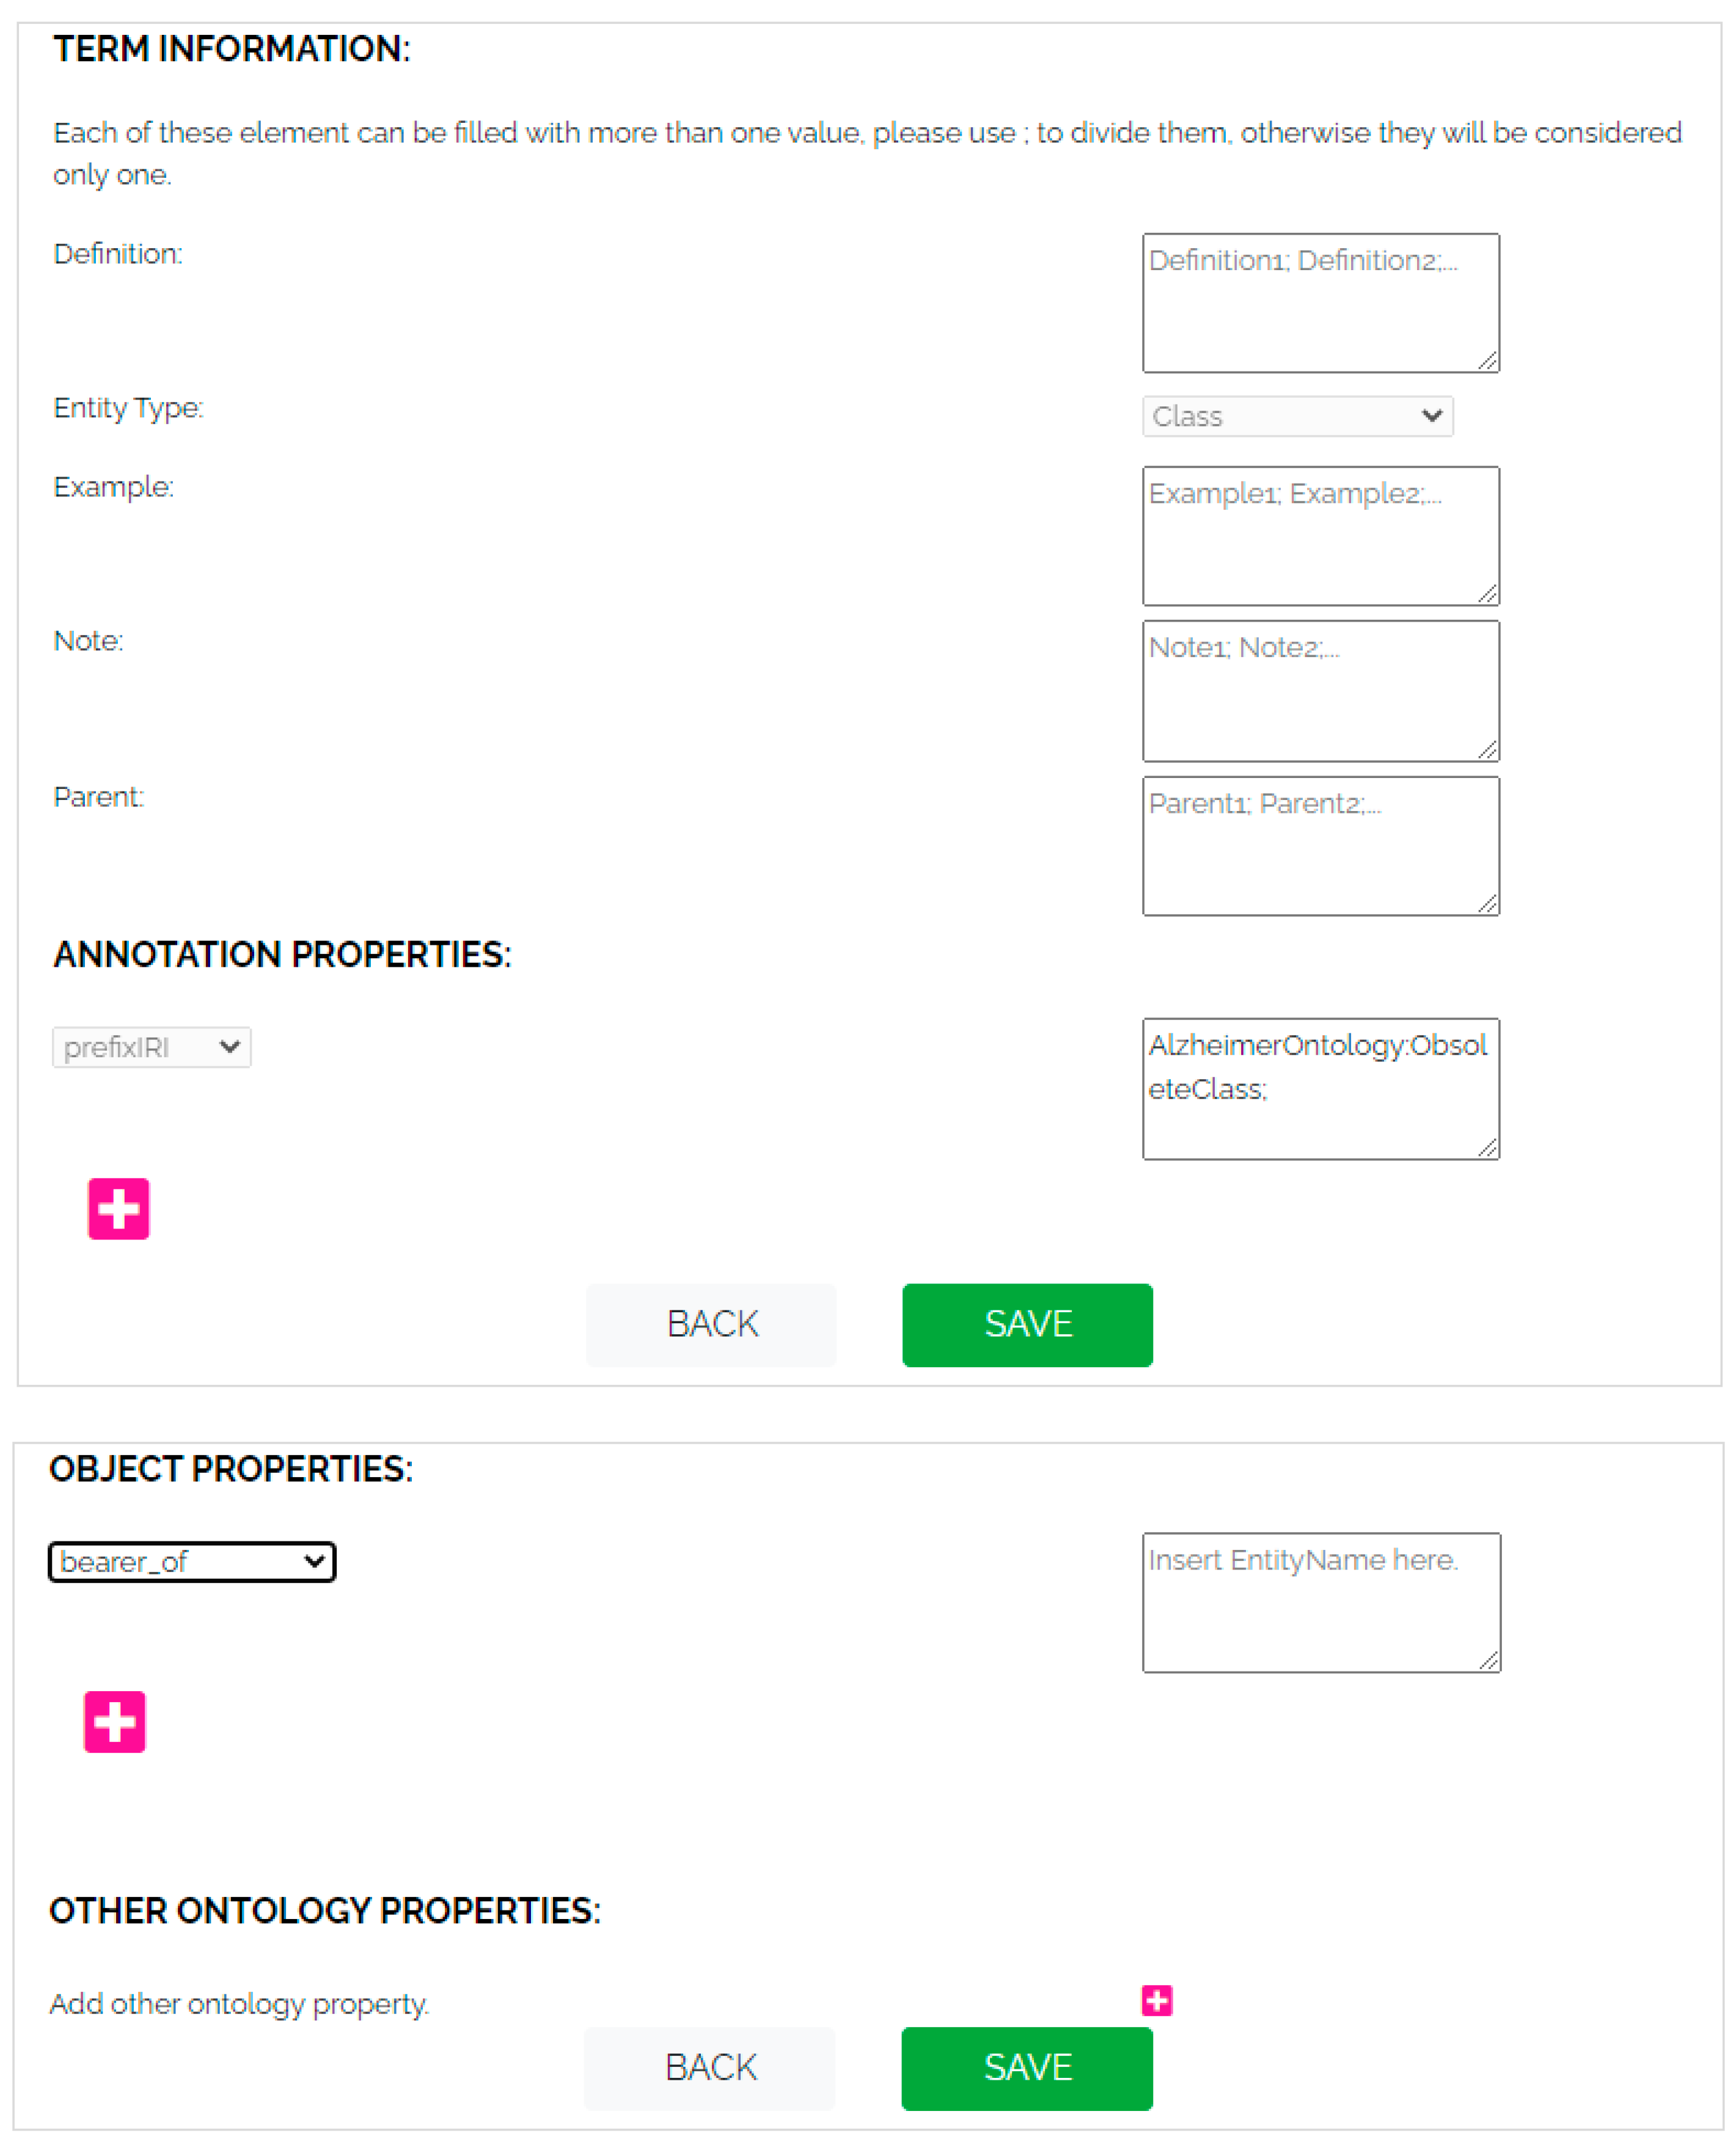Expand the prefixIRI annotation dropdown
The height and width of the screenshot is (2147, 1736).
151,1047
